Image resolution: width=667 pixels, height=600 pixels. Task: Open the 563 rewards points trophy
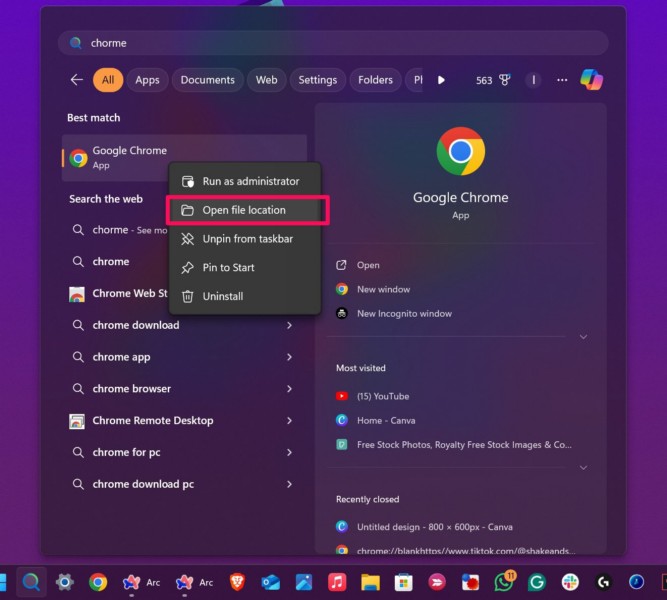[493, 80]
